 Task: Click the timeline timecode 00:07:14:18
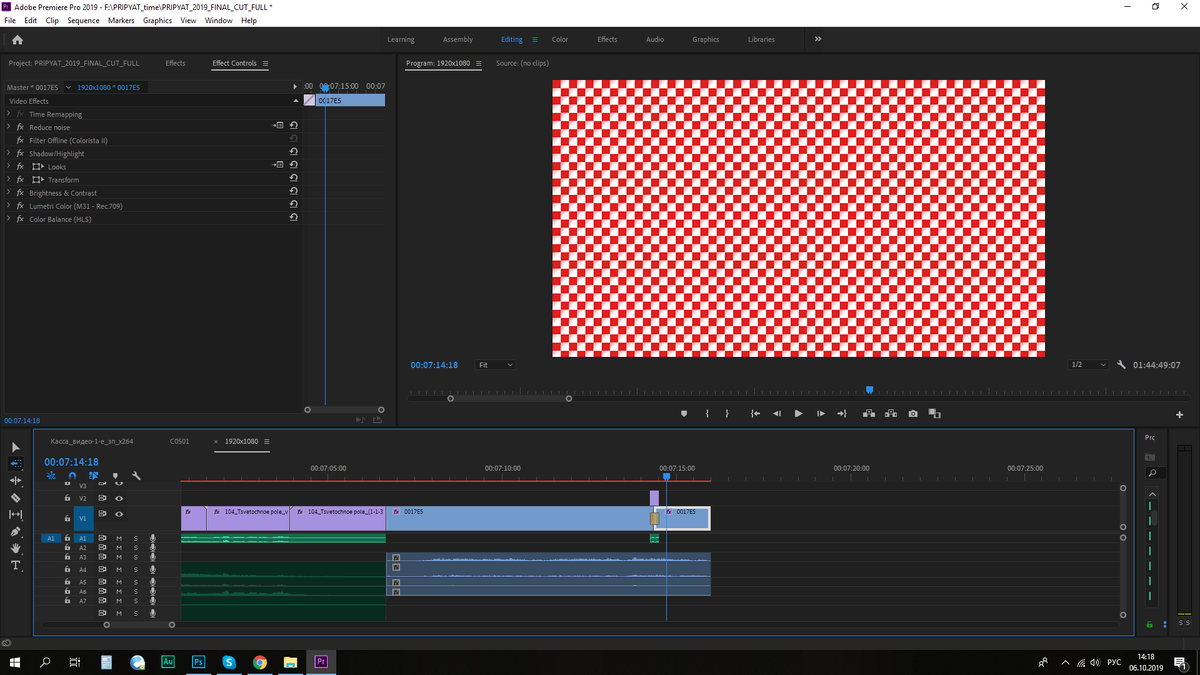click(x=71, y=462)
